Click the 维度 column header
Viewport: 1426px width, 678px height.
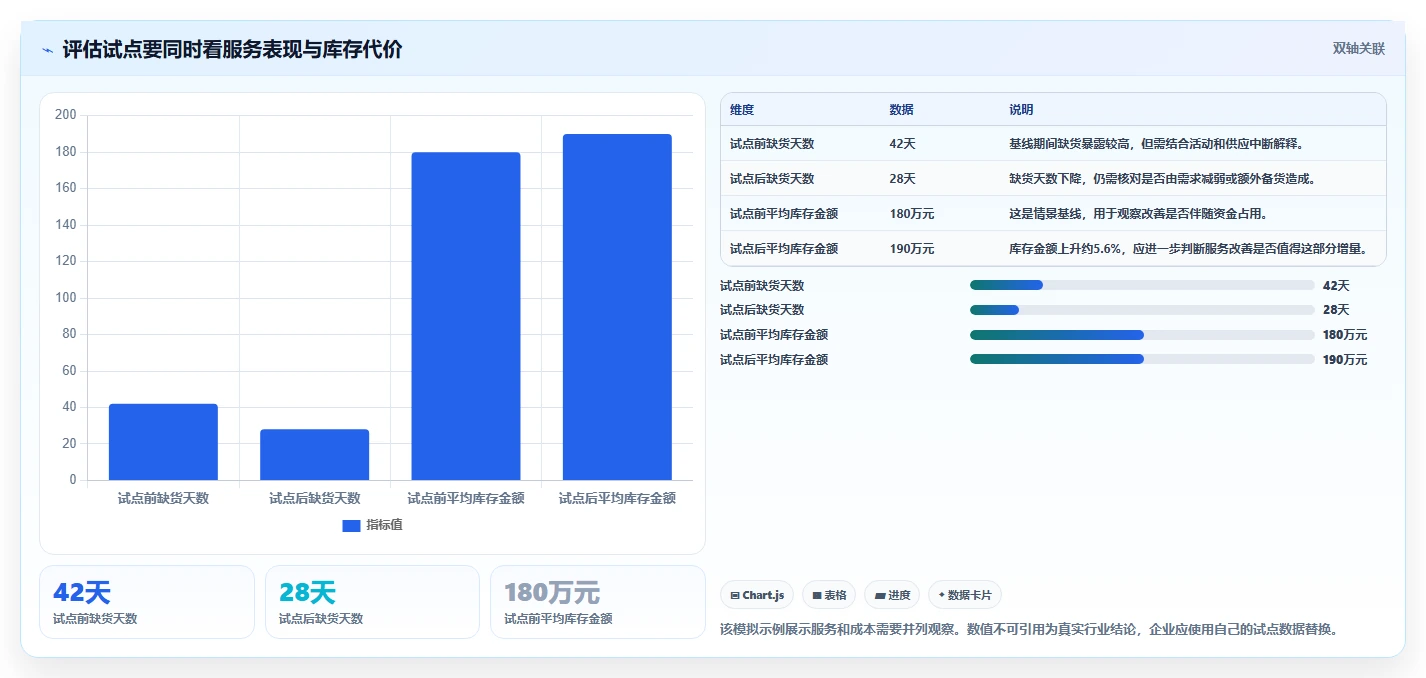[742, 110]
